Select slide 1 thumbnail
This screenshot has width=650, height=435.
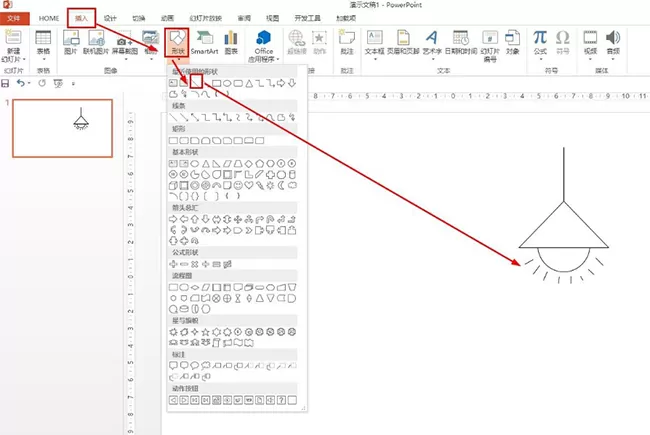[63, 128]
